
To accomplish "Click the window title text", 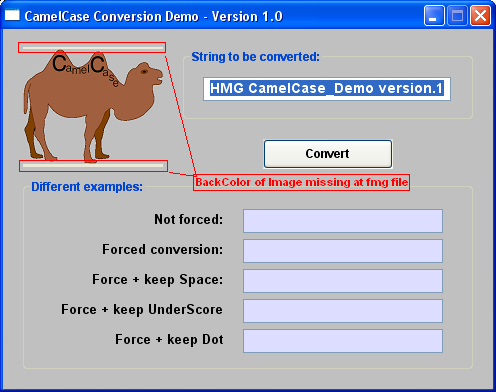I will click(154, 16).
